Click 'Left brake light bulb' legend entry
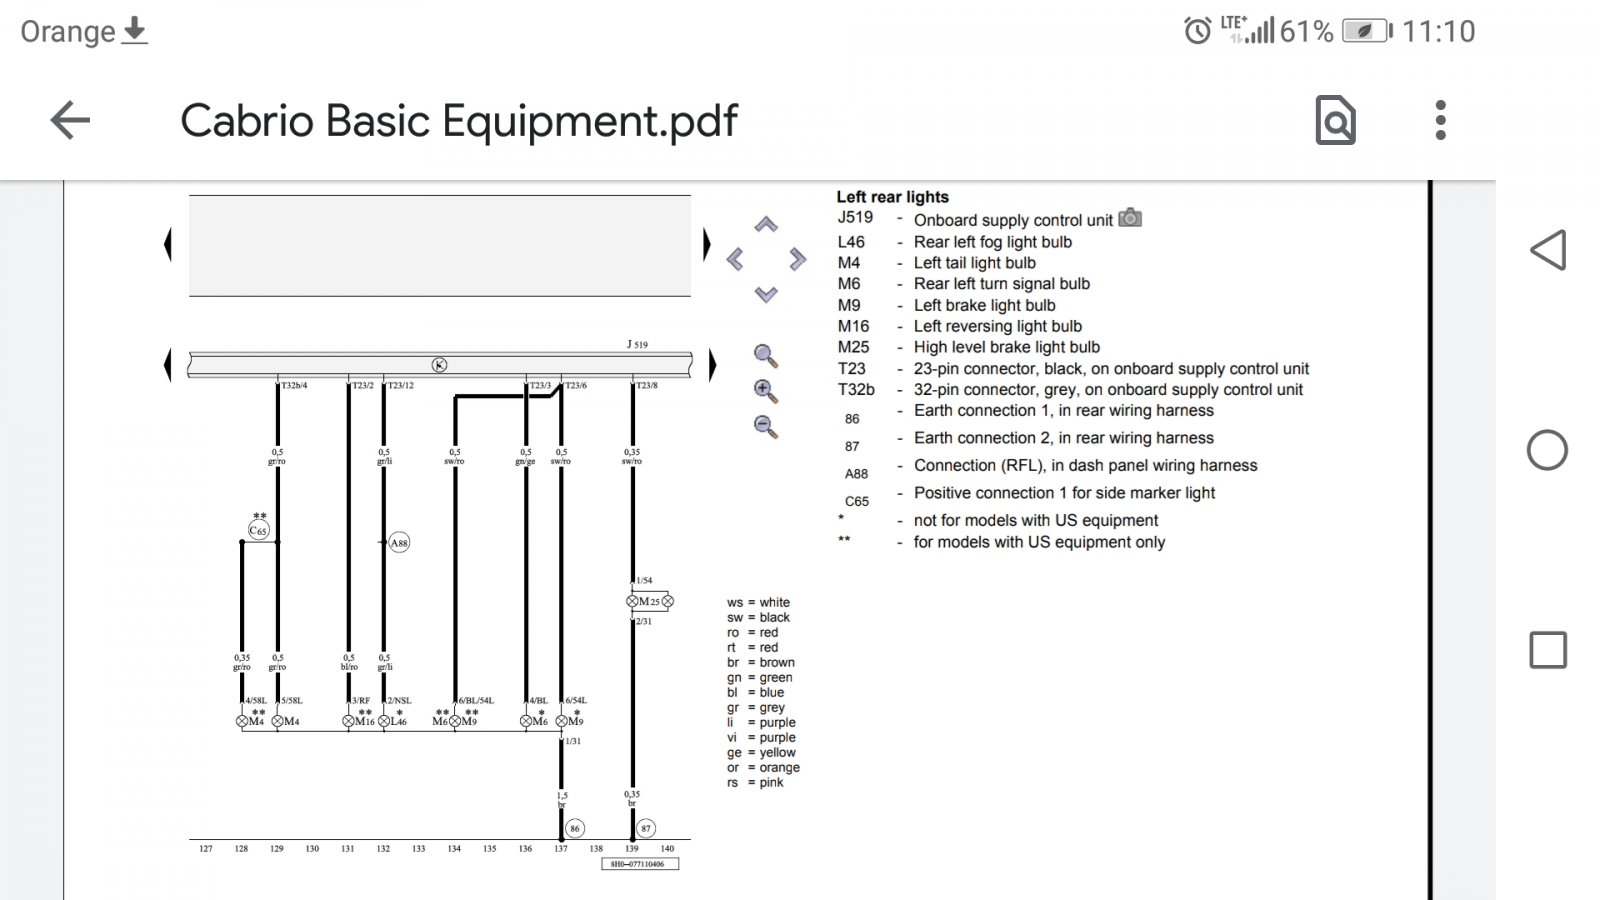Screen dimensions: 1600x900 [984, 306]
